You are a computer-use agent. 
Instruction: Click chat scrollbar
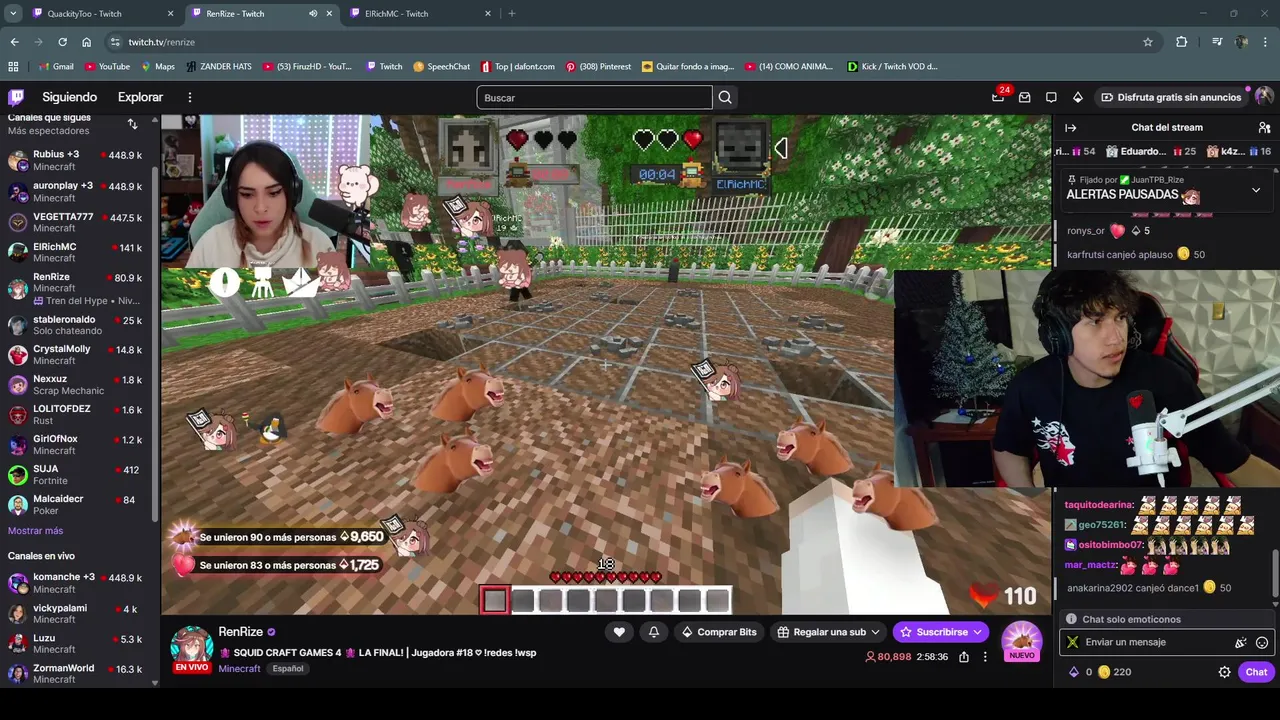point(1275,572)
